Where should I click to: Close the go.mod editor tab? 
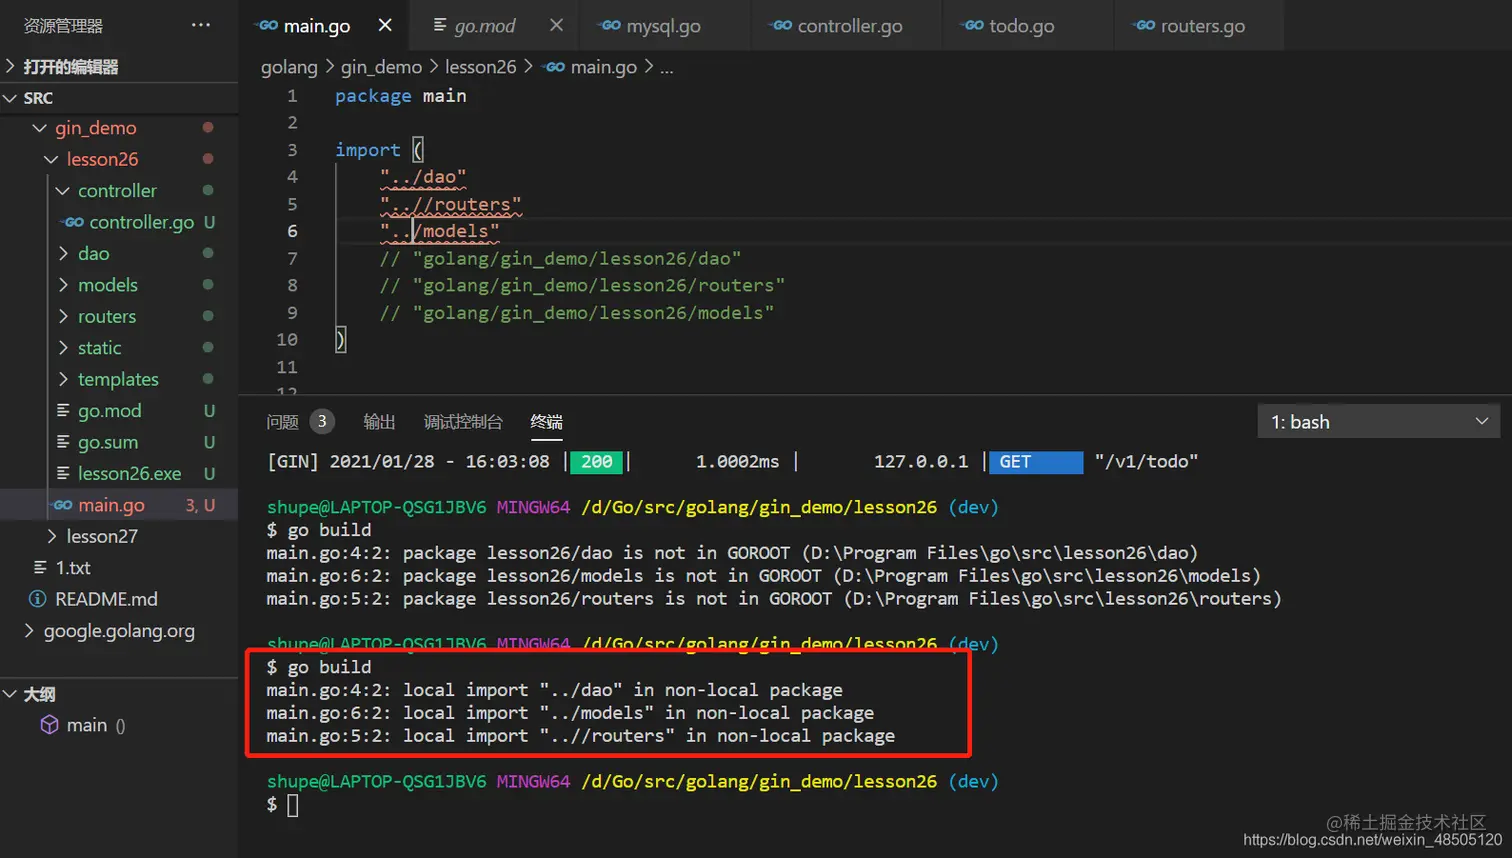coord(556,25)
